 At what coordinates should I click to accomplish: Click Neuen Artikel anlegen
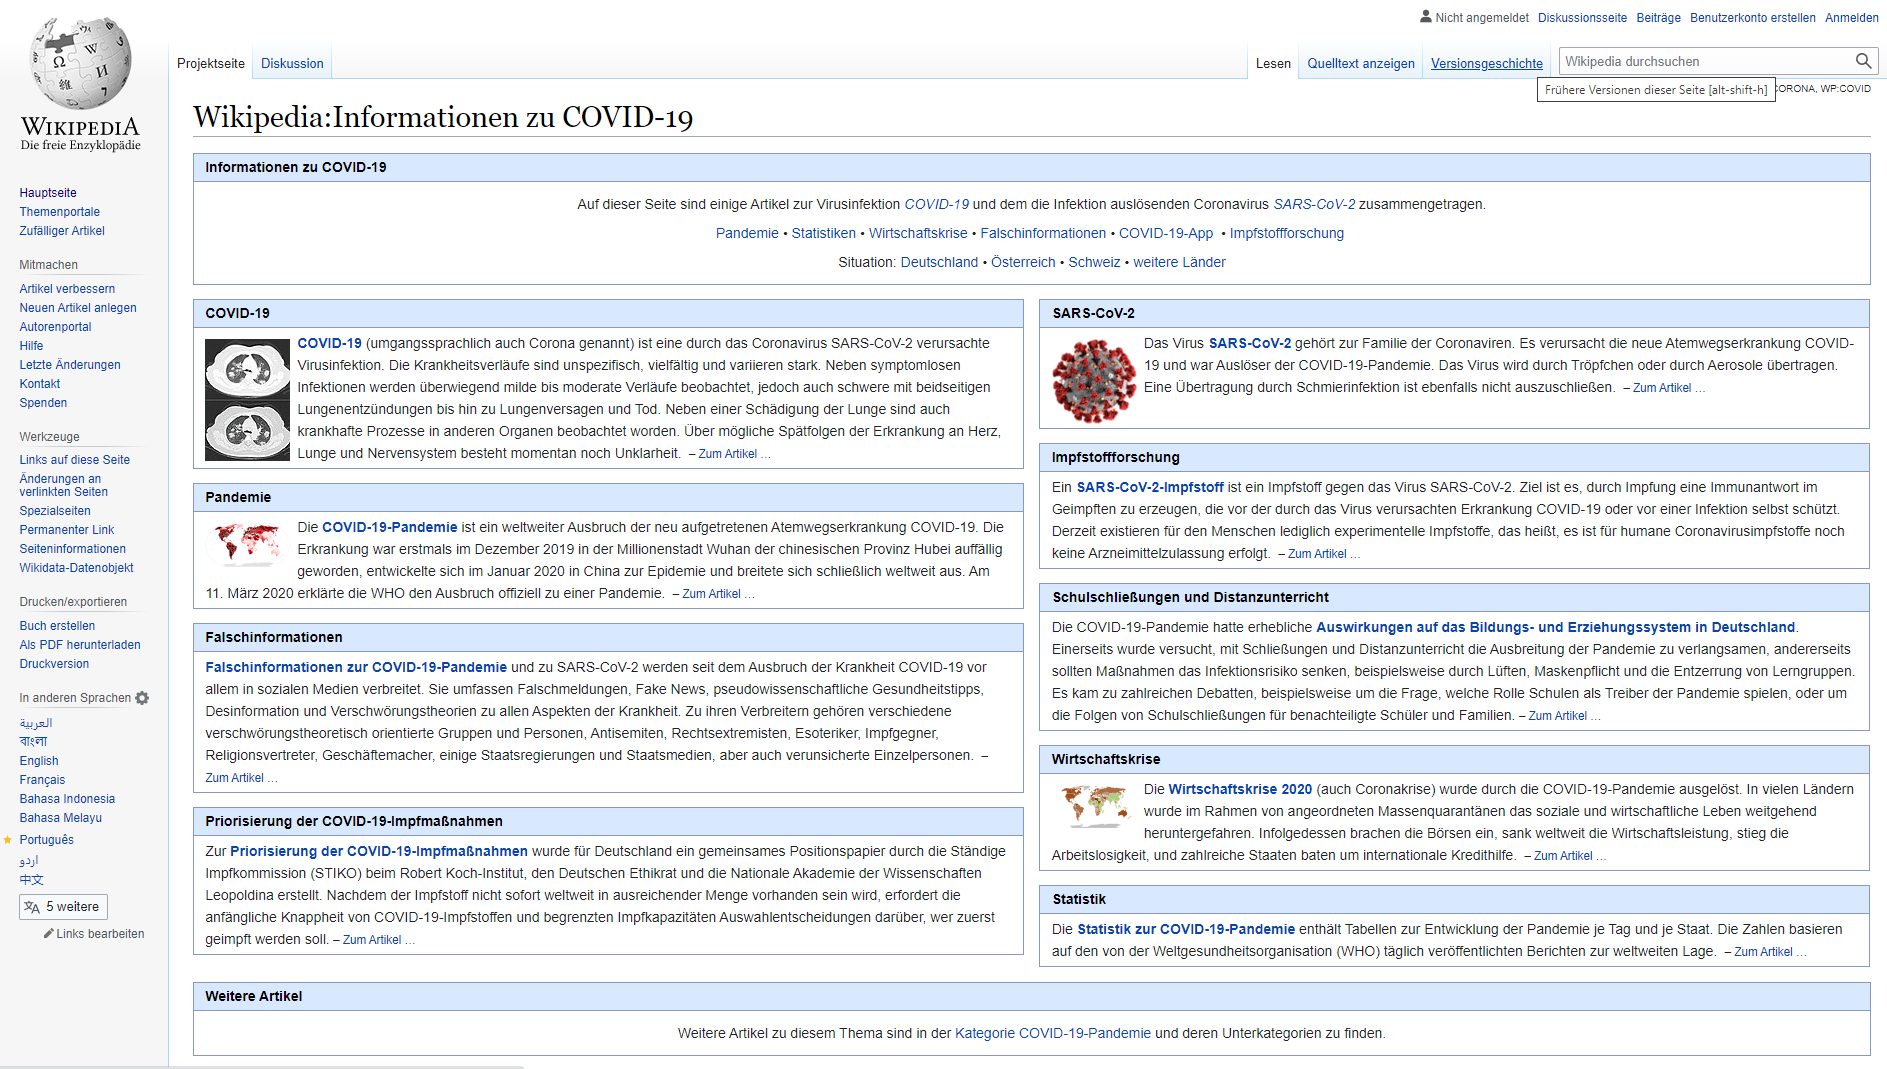click(x=78, y=308)
